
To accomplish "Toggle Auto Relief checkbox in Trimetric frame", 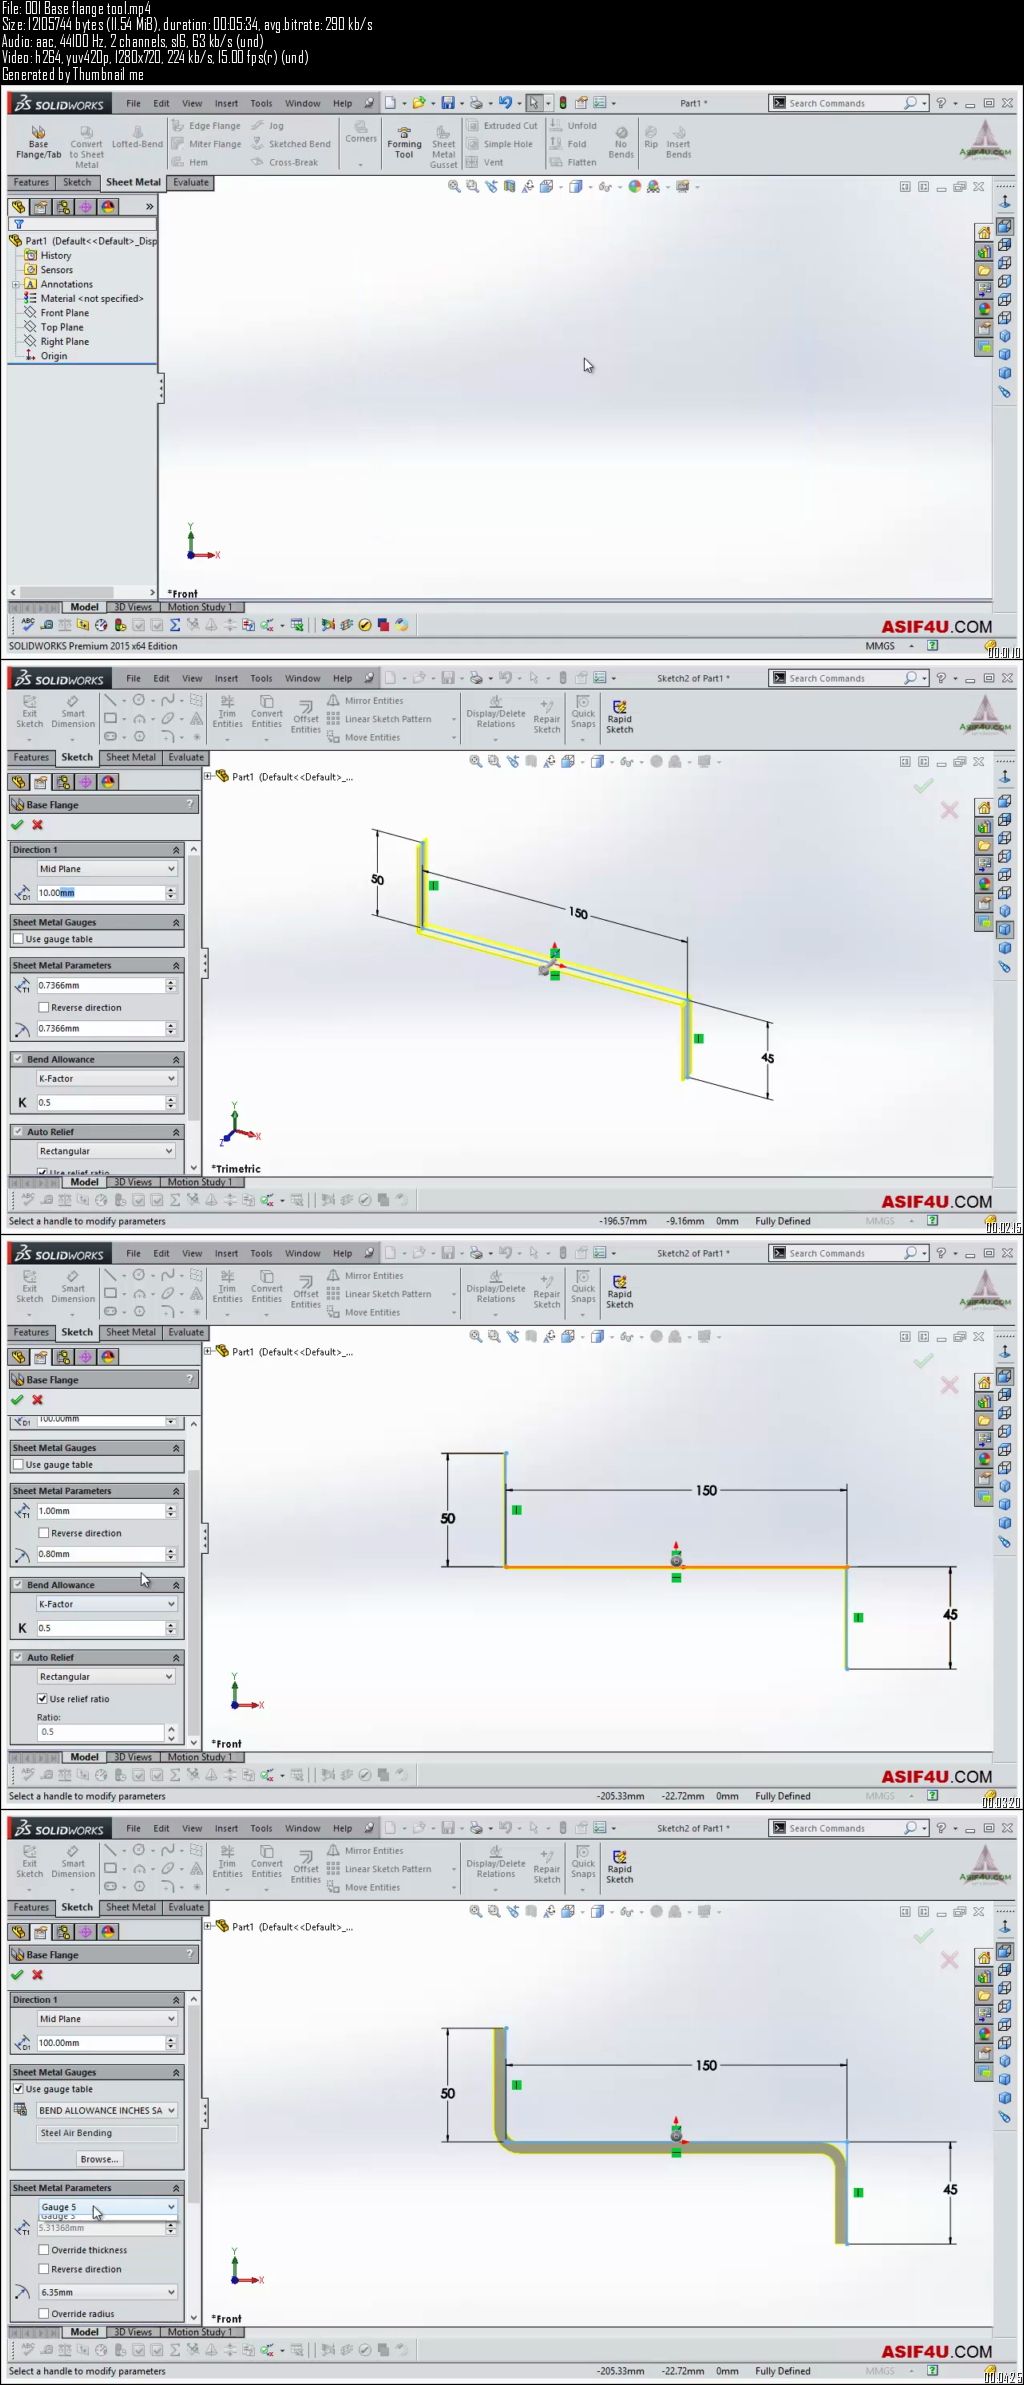I will tap(18, 1132).
